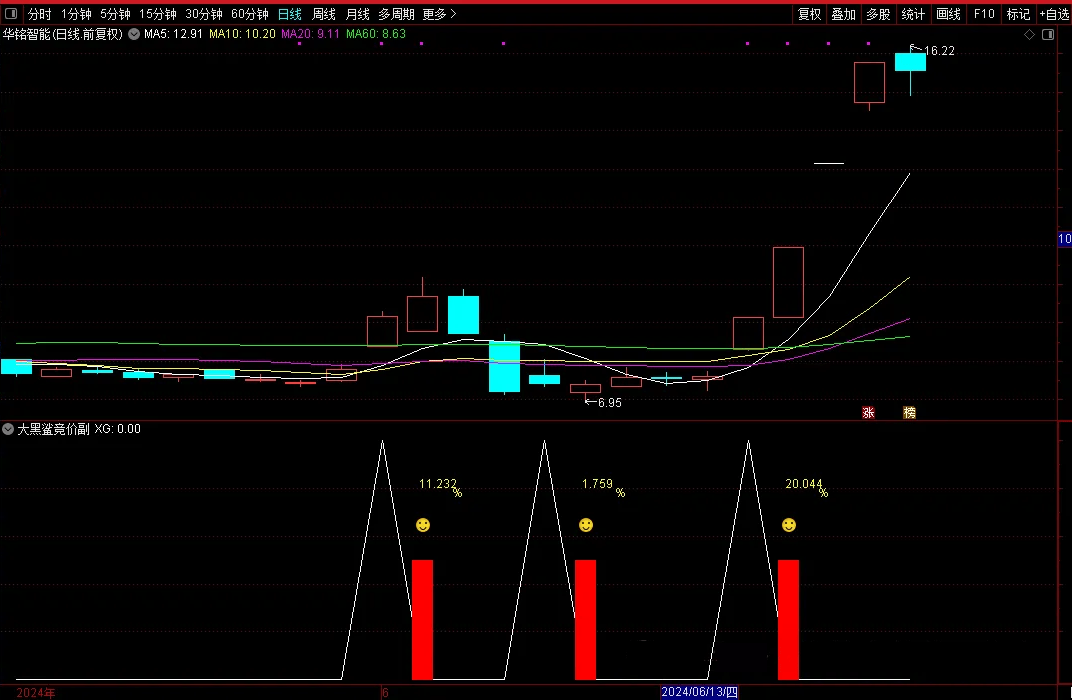Switch to the 60分钟 period tab
This screenshot has height=700, width=1072.
click(x=250, y=14)
